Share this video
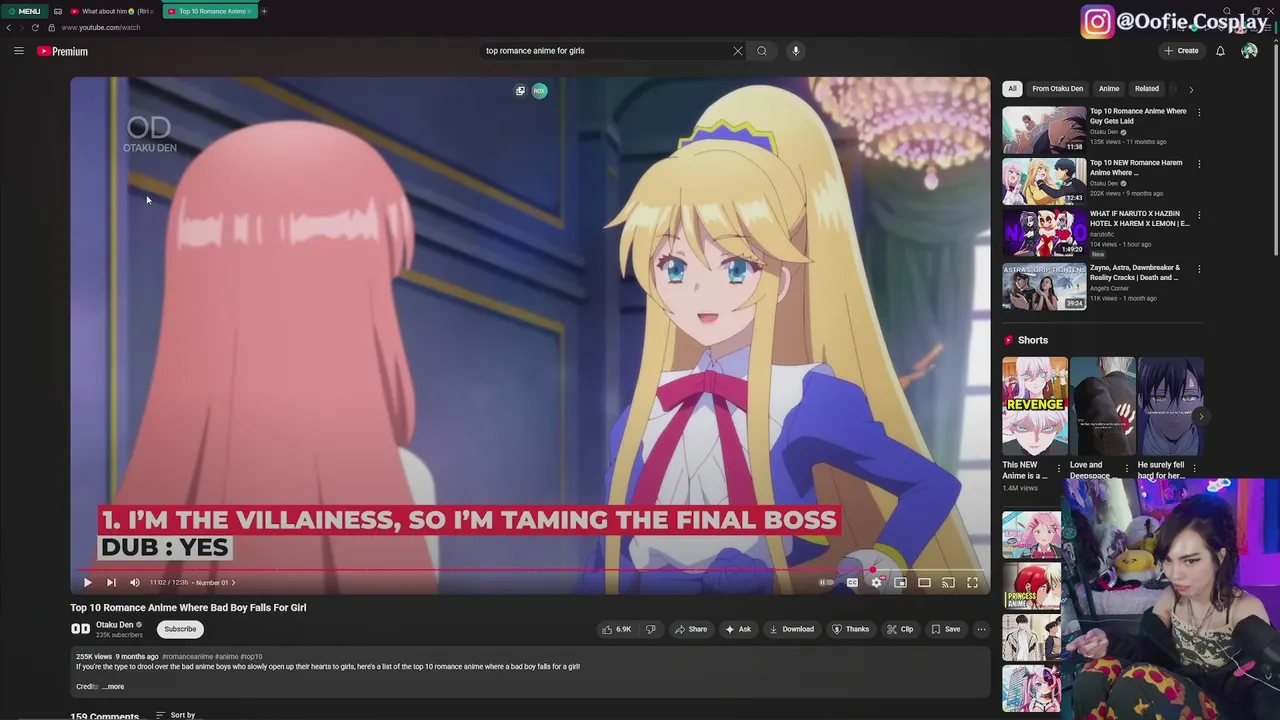 click(691, 629)
